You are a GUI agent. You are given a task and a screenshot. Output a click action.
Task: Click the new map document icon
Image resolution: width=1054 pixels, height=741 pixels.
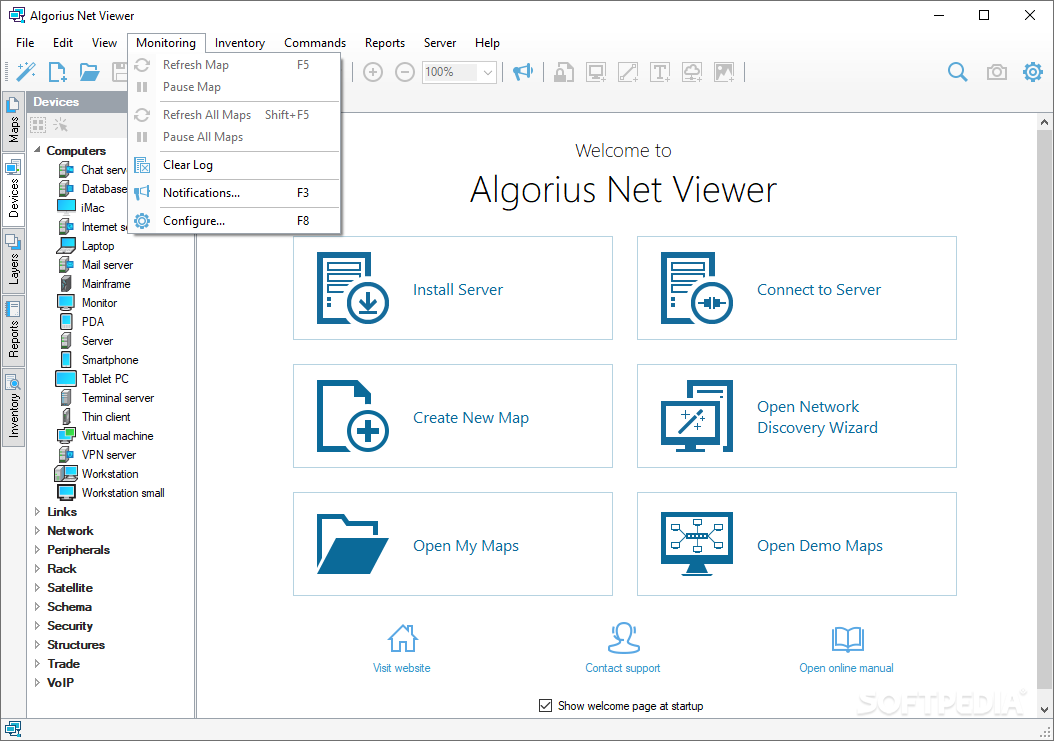58,72
